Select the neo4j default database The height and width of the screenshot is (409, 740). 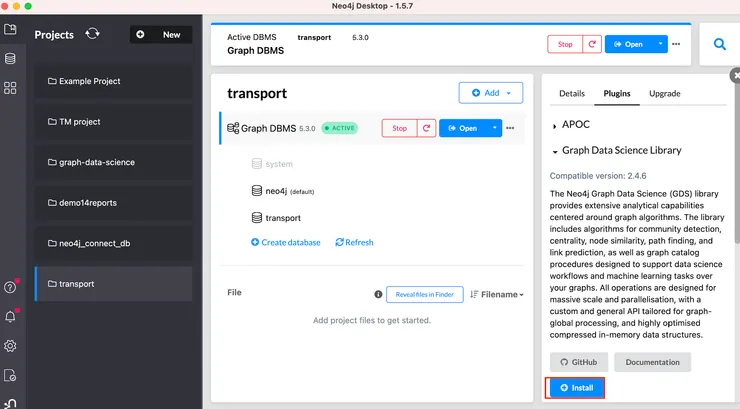tap(283, 191)
